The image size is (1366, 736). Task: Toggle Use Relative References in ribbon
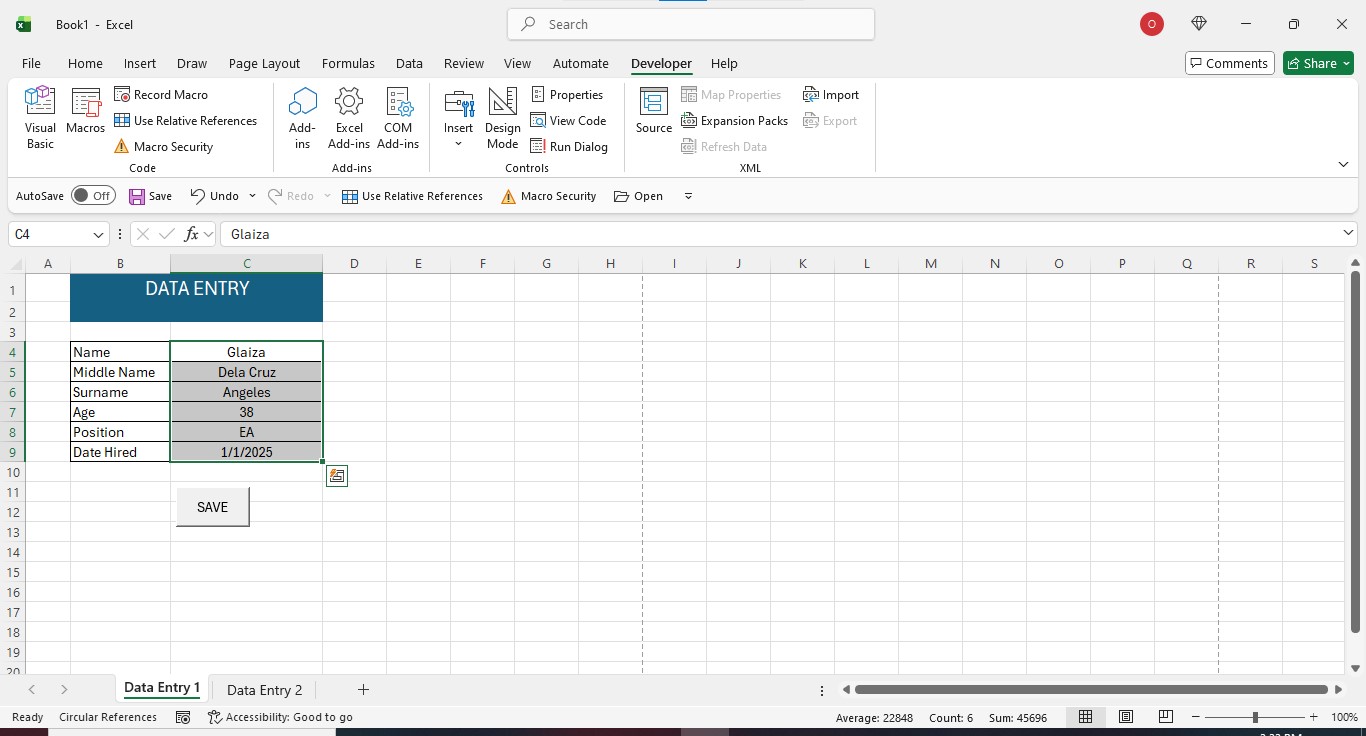(185, 121)
